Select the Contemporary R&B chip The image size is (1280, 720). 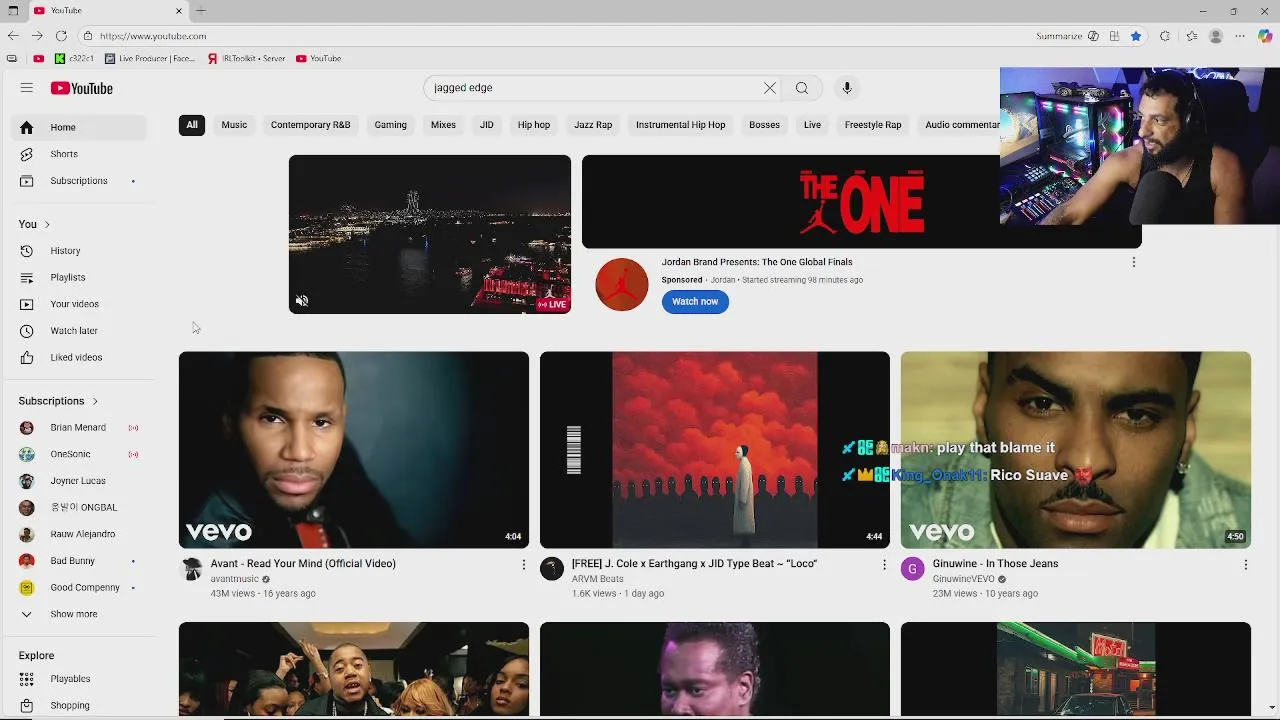[x=310, y=125]
